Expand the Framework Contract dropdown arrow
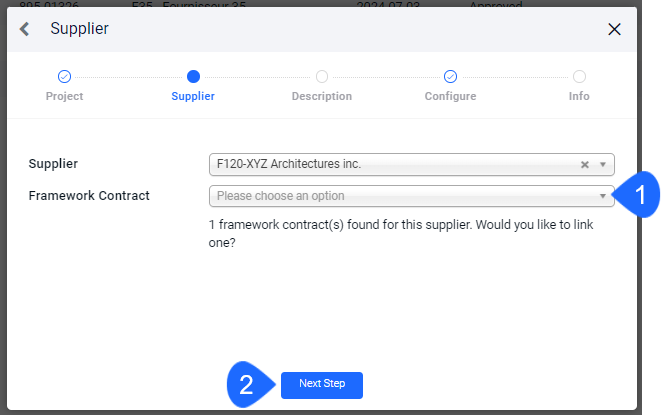Image resolution: width=661 pixels, height=415 pixels. pos(603,196)
